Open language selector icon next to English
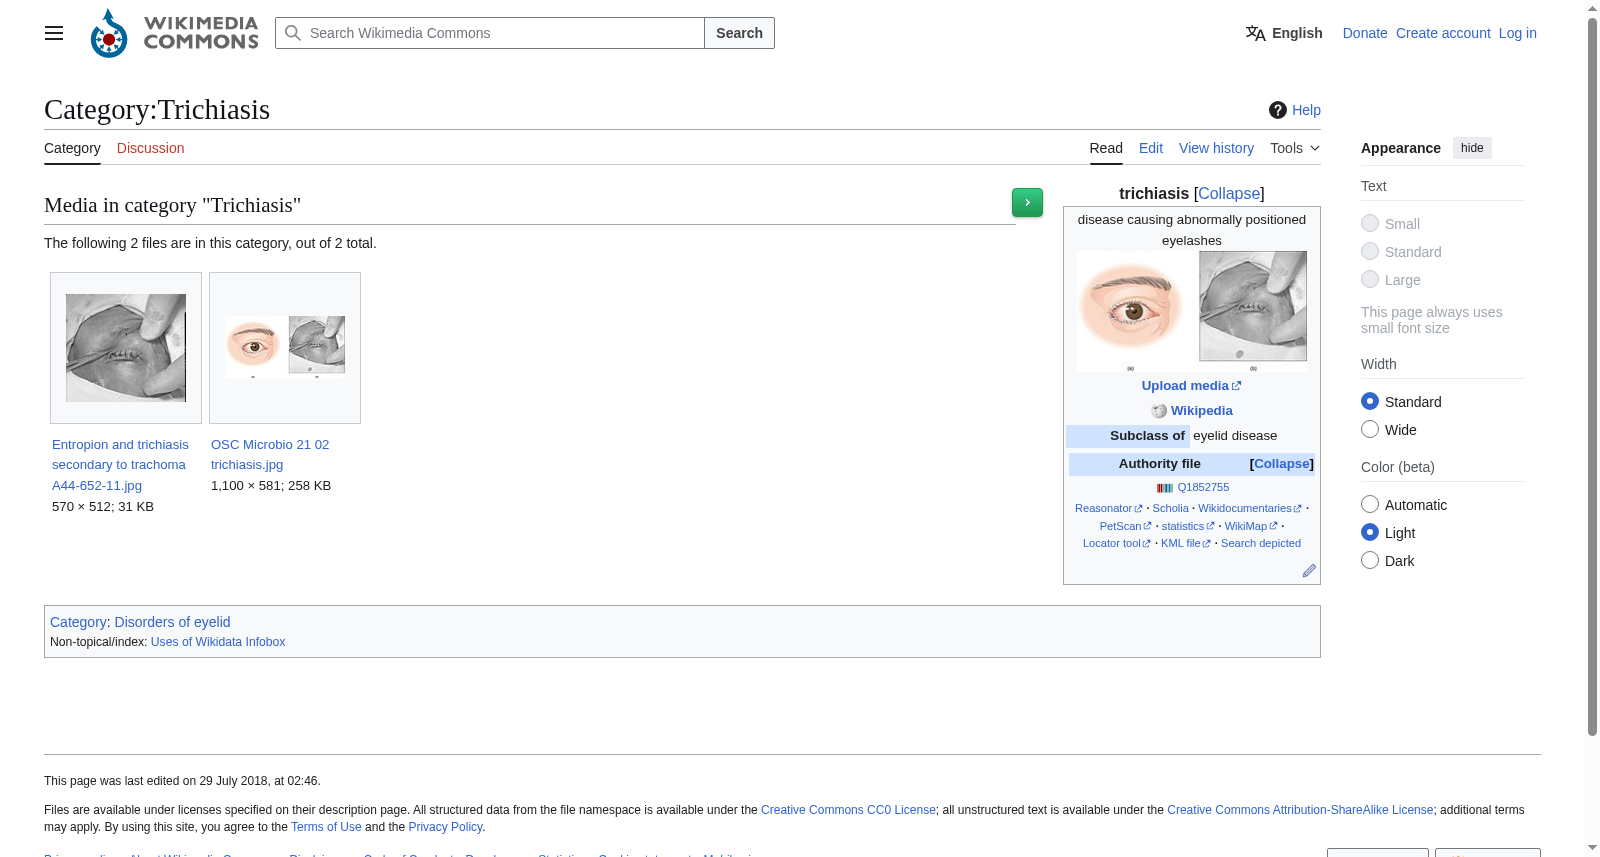Screen dimensions: 1600x857 1256,33
